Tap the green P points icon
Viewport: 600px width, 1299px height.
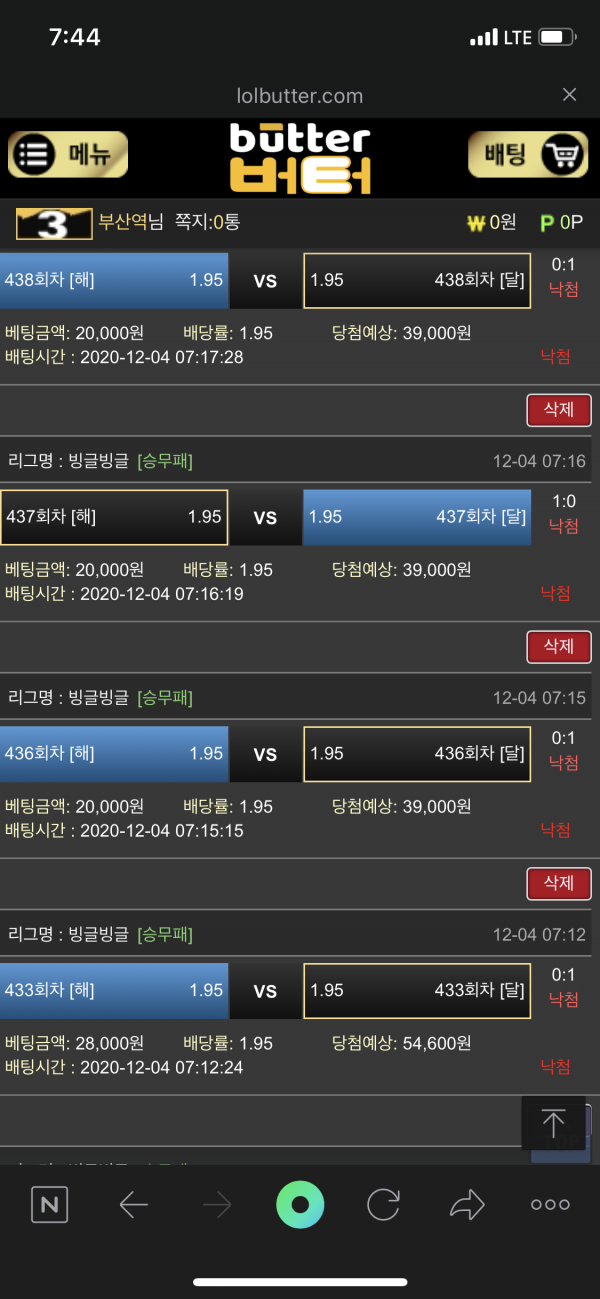[x=546, y=223]
